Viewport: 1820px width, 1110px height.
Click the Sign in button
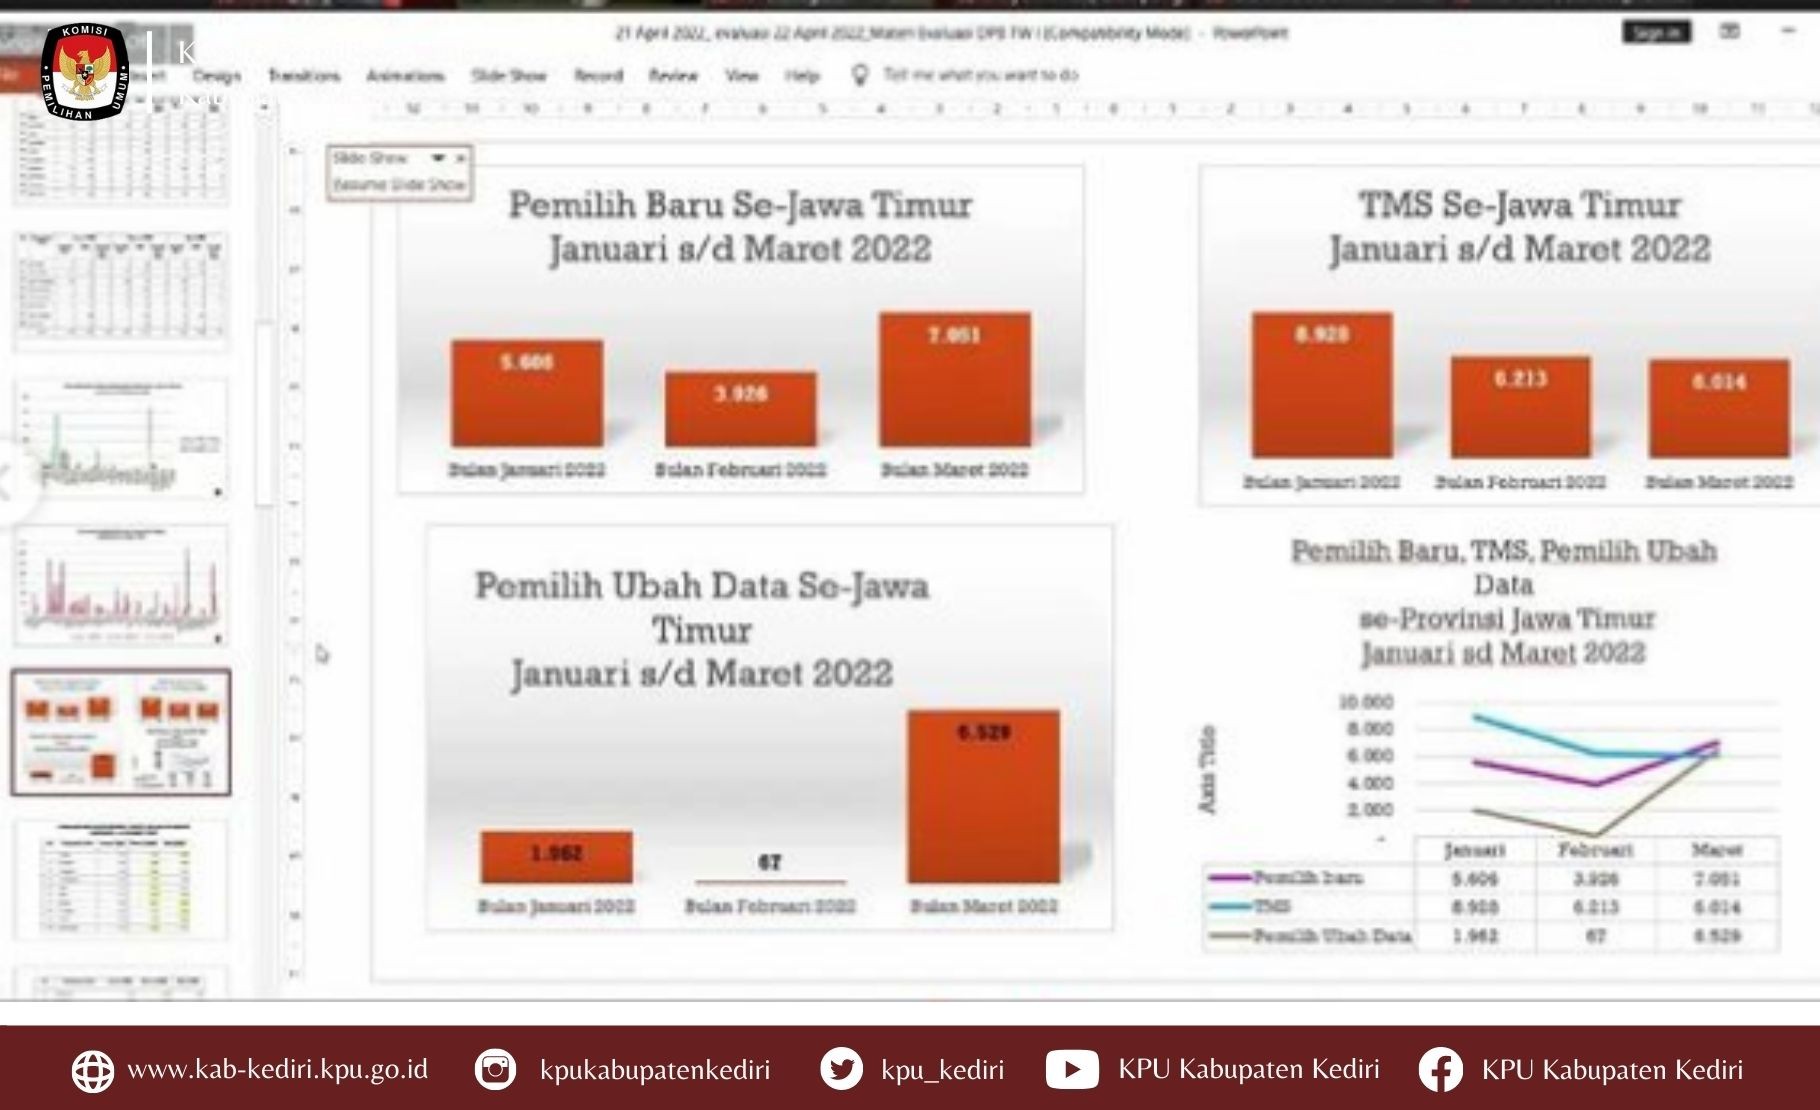pos(1656,32)
